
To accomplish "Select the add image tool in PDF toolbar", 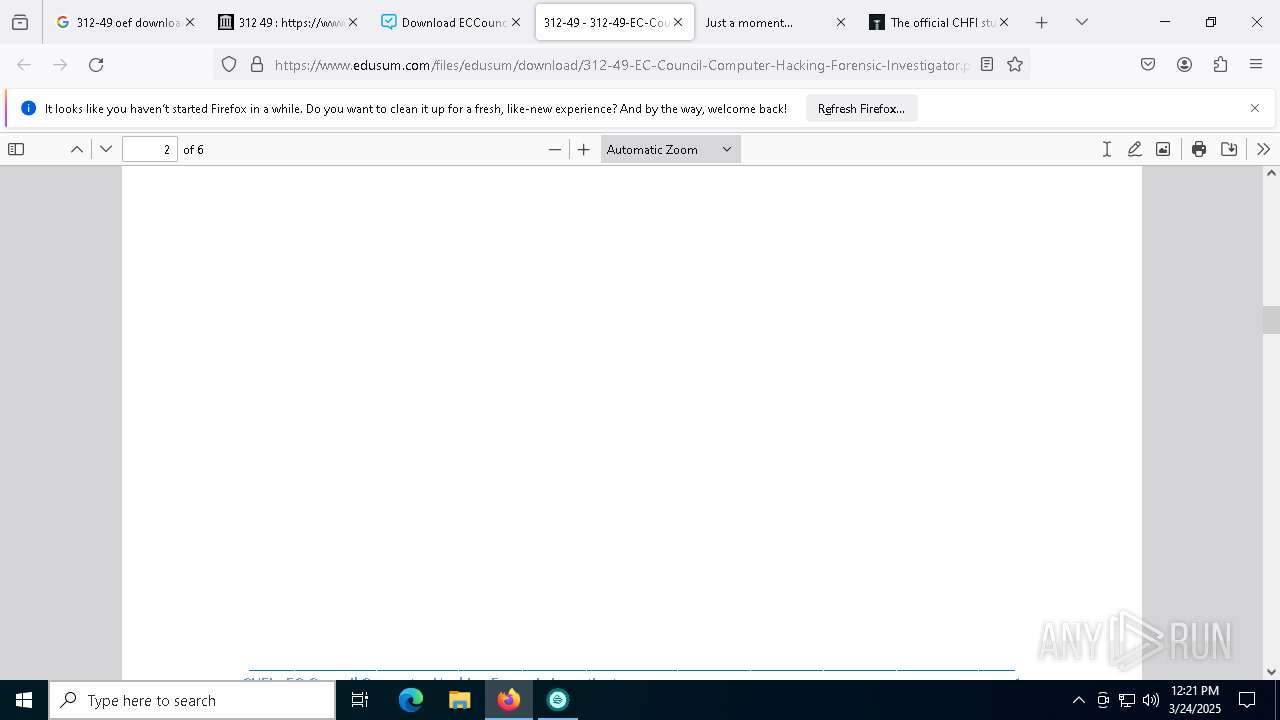I will click(x=1163, y=149).
